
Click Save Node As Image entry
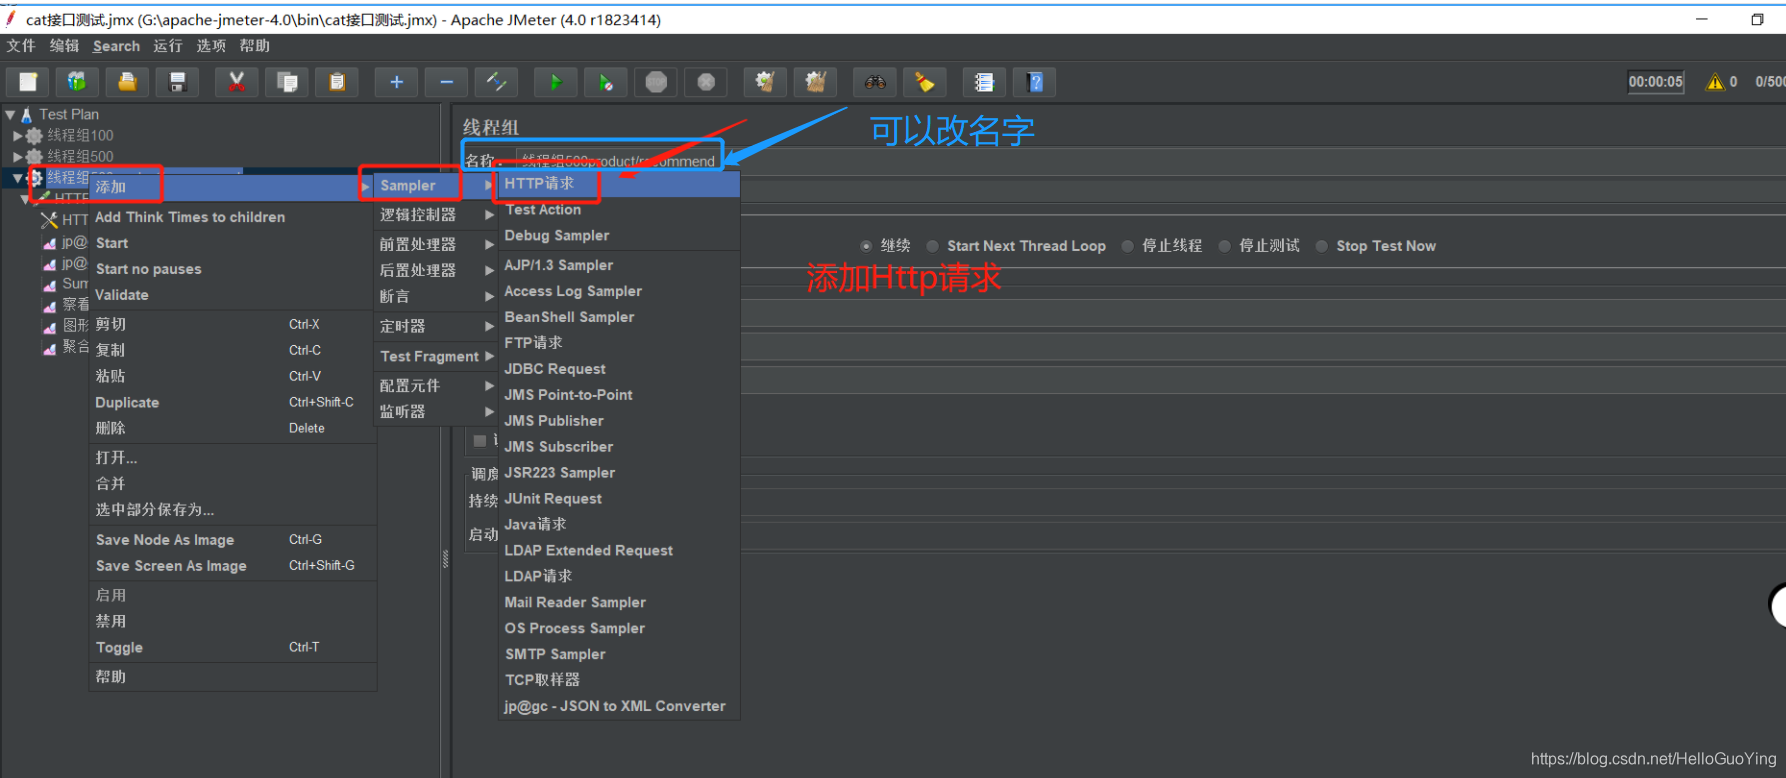pyautogui.click(x=233, y=540)
